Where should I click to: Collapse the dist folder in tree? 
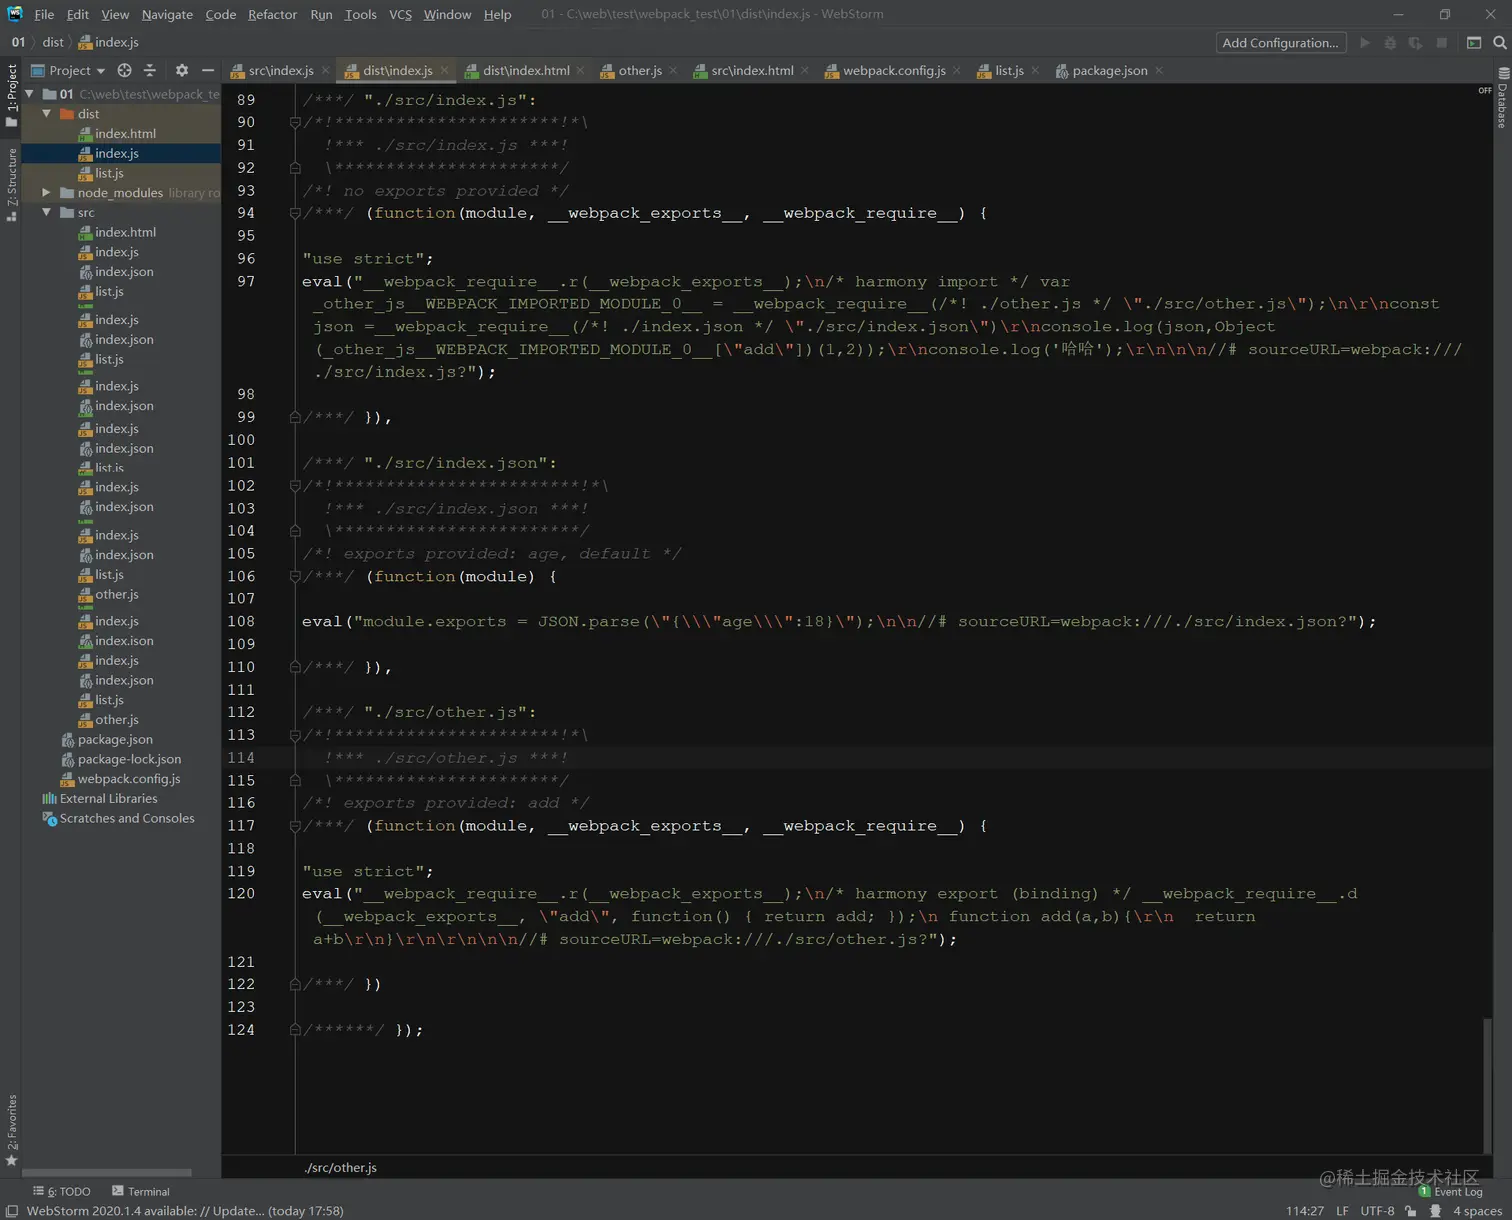point(46,114)
